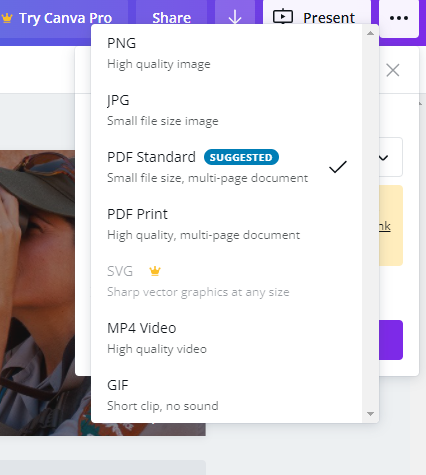Choose MP4 Video format
This screenshot has height=475, width=426.
pyautogui.click(x=227, y=338)
